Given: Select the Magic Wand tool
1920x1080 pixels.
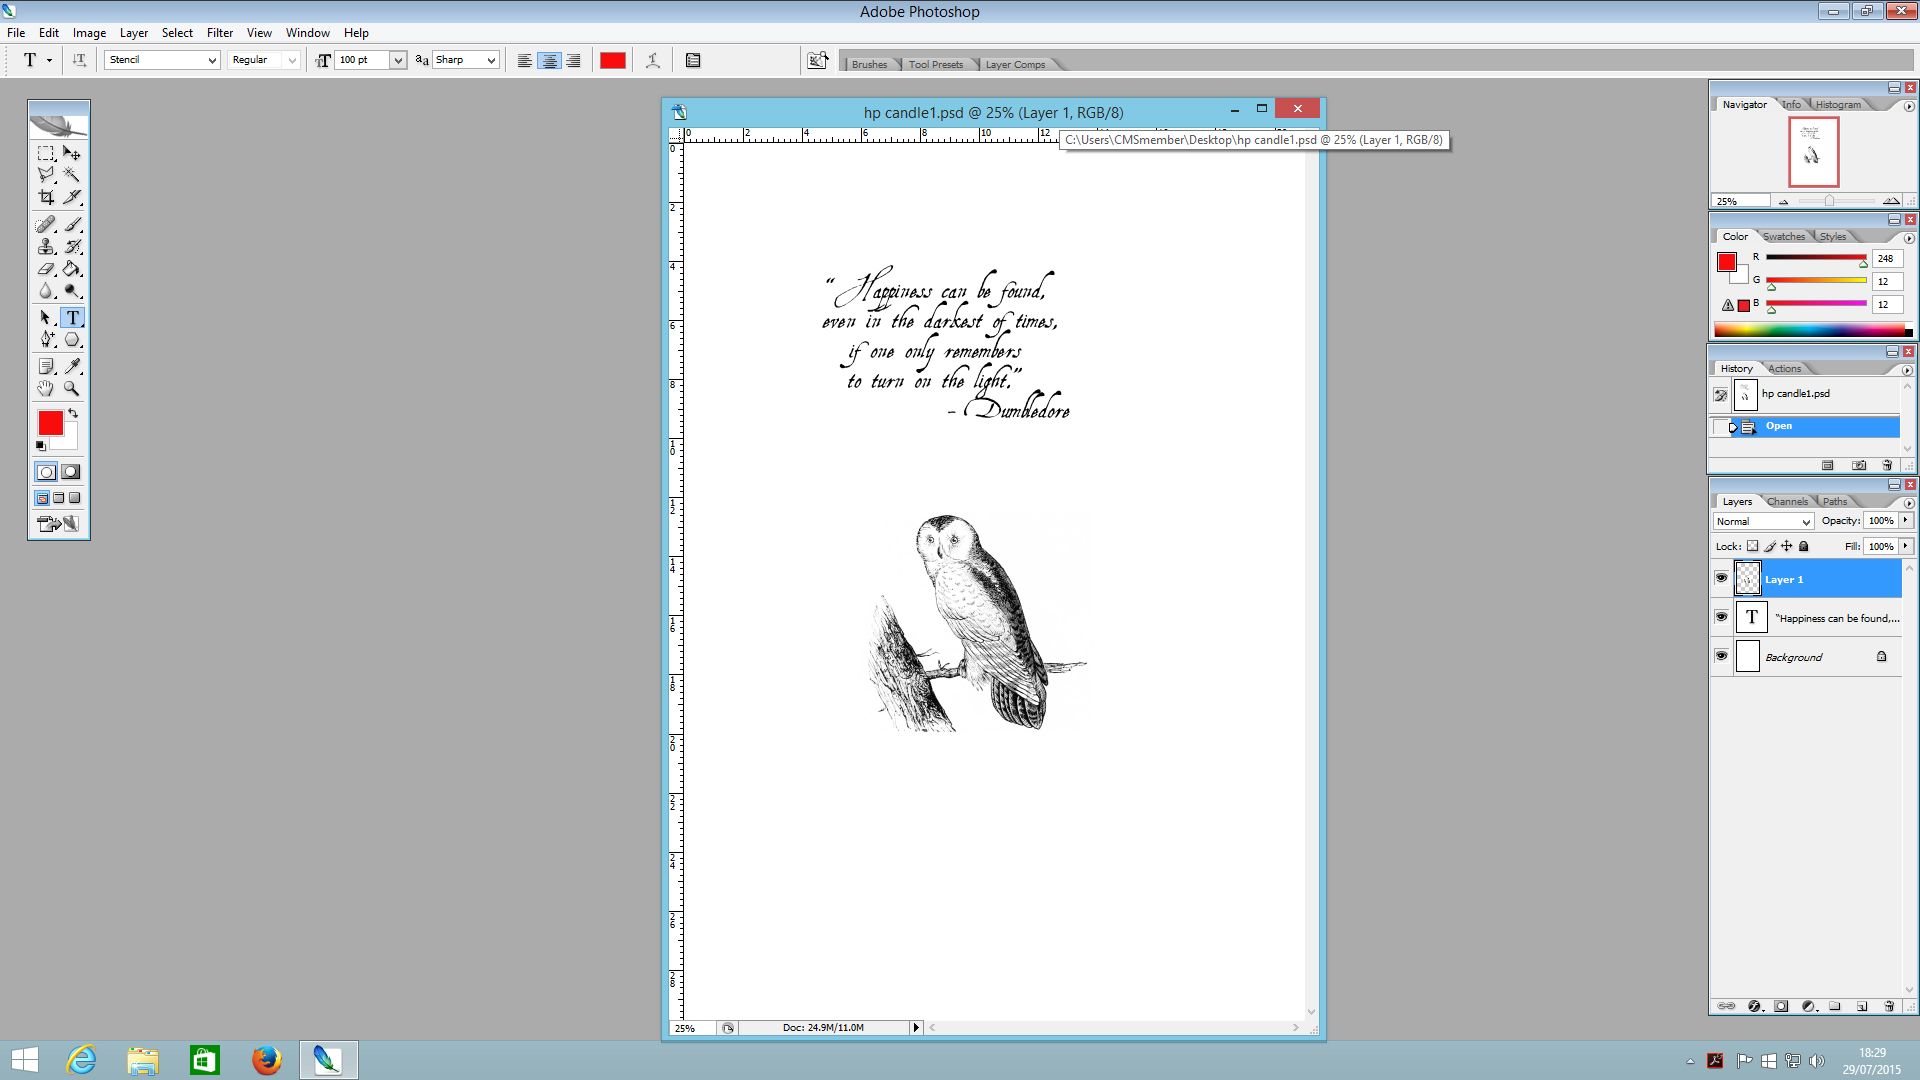Looking at the screenshot, I should click(72, 175).
